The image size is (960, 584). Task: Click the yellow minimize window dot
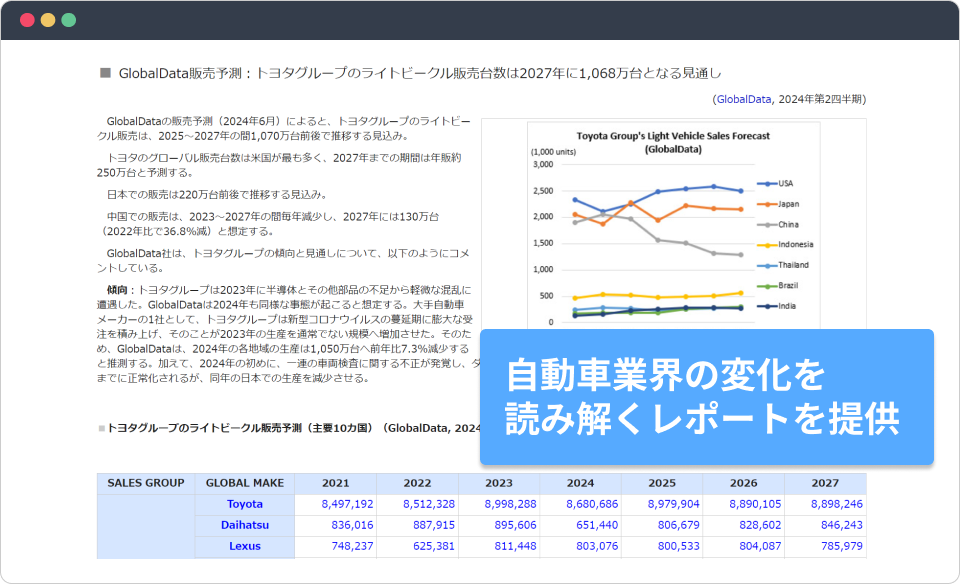[x=48, y=20]
